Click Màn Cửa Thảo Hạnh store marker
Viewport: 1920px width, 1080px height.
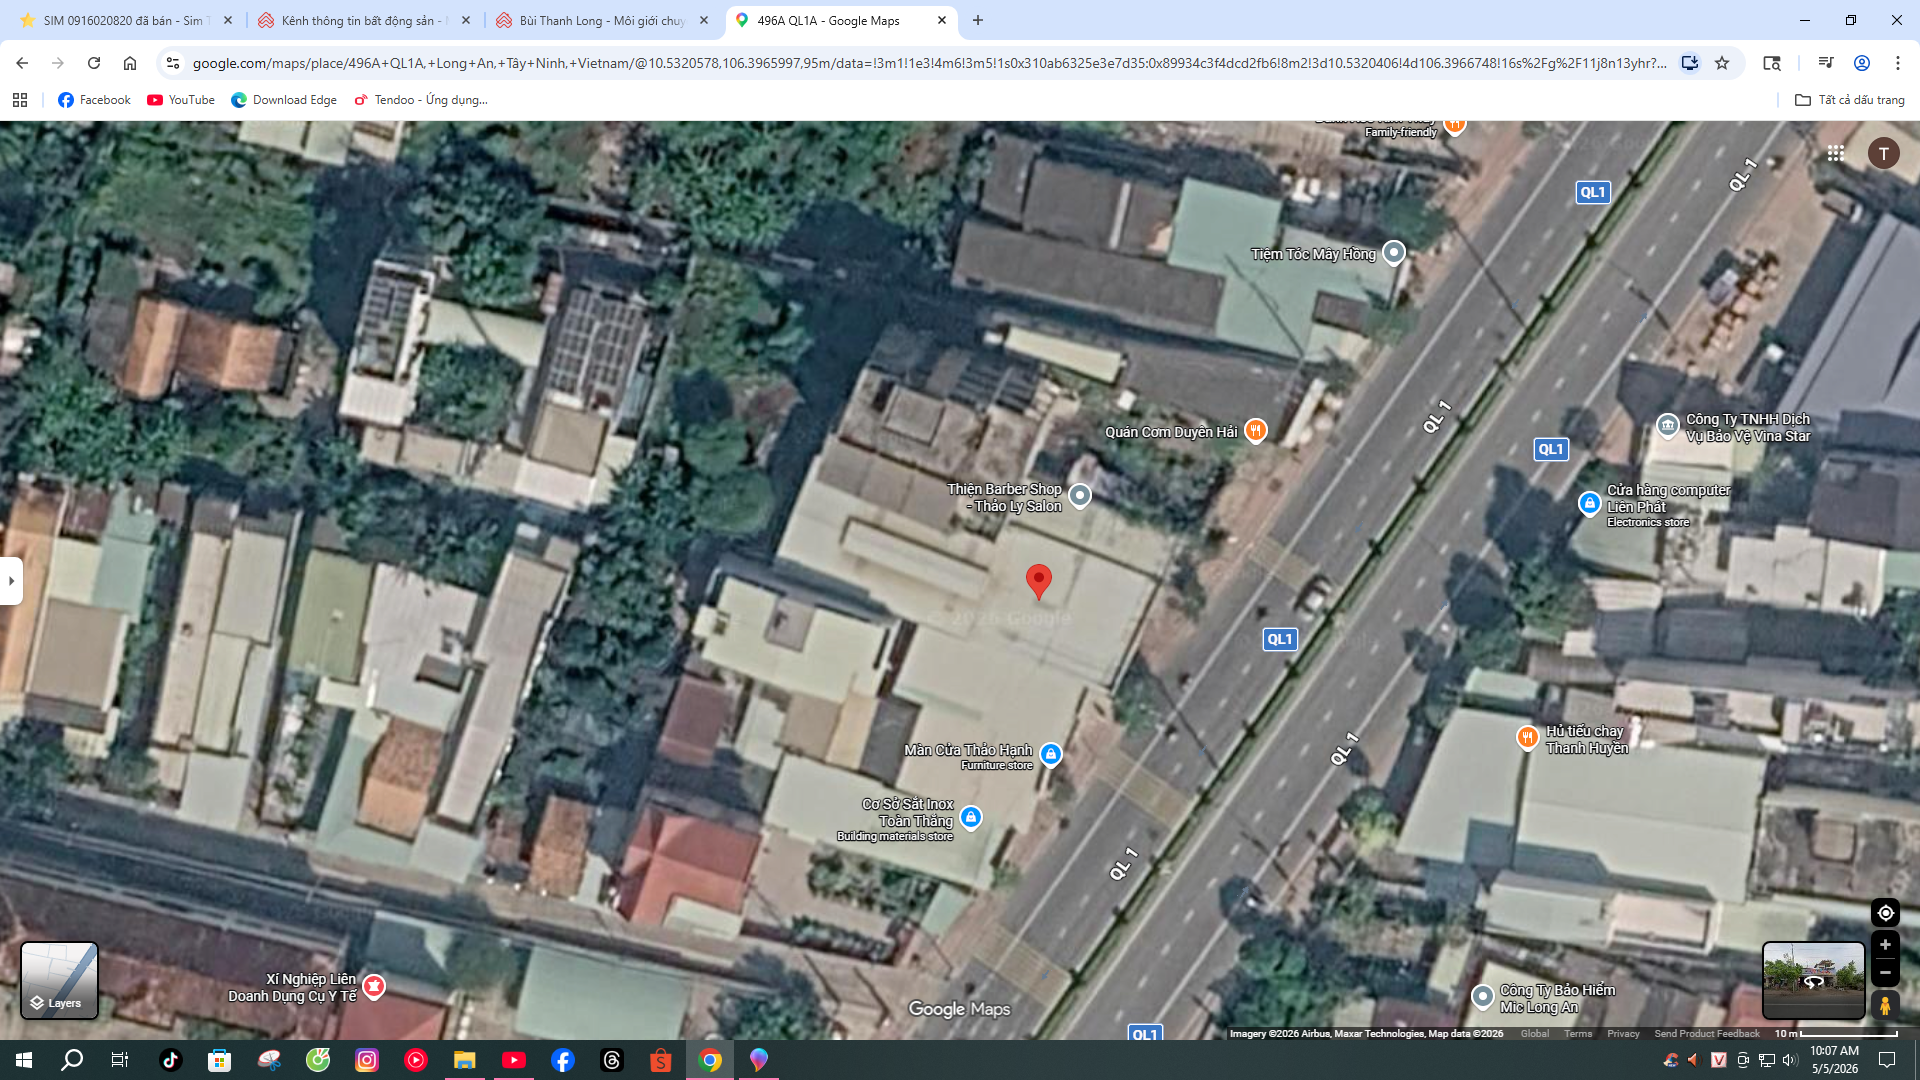click(1051, 755)
